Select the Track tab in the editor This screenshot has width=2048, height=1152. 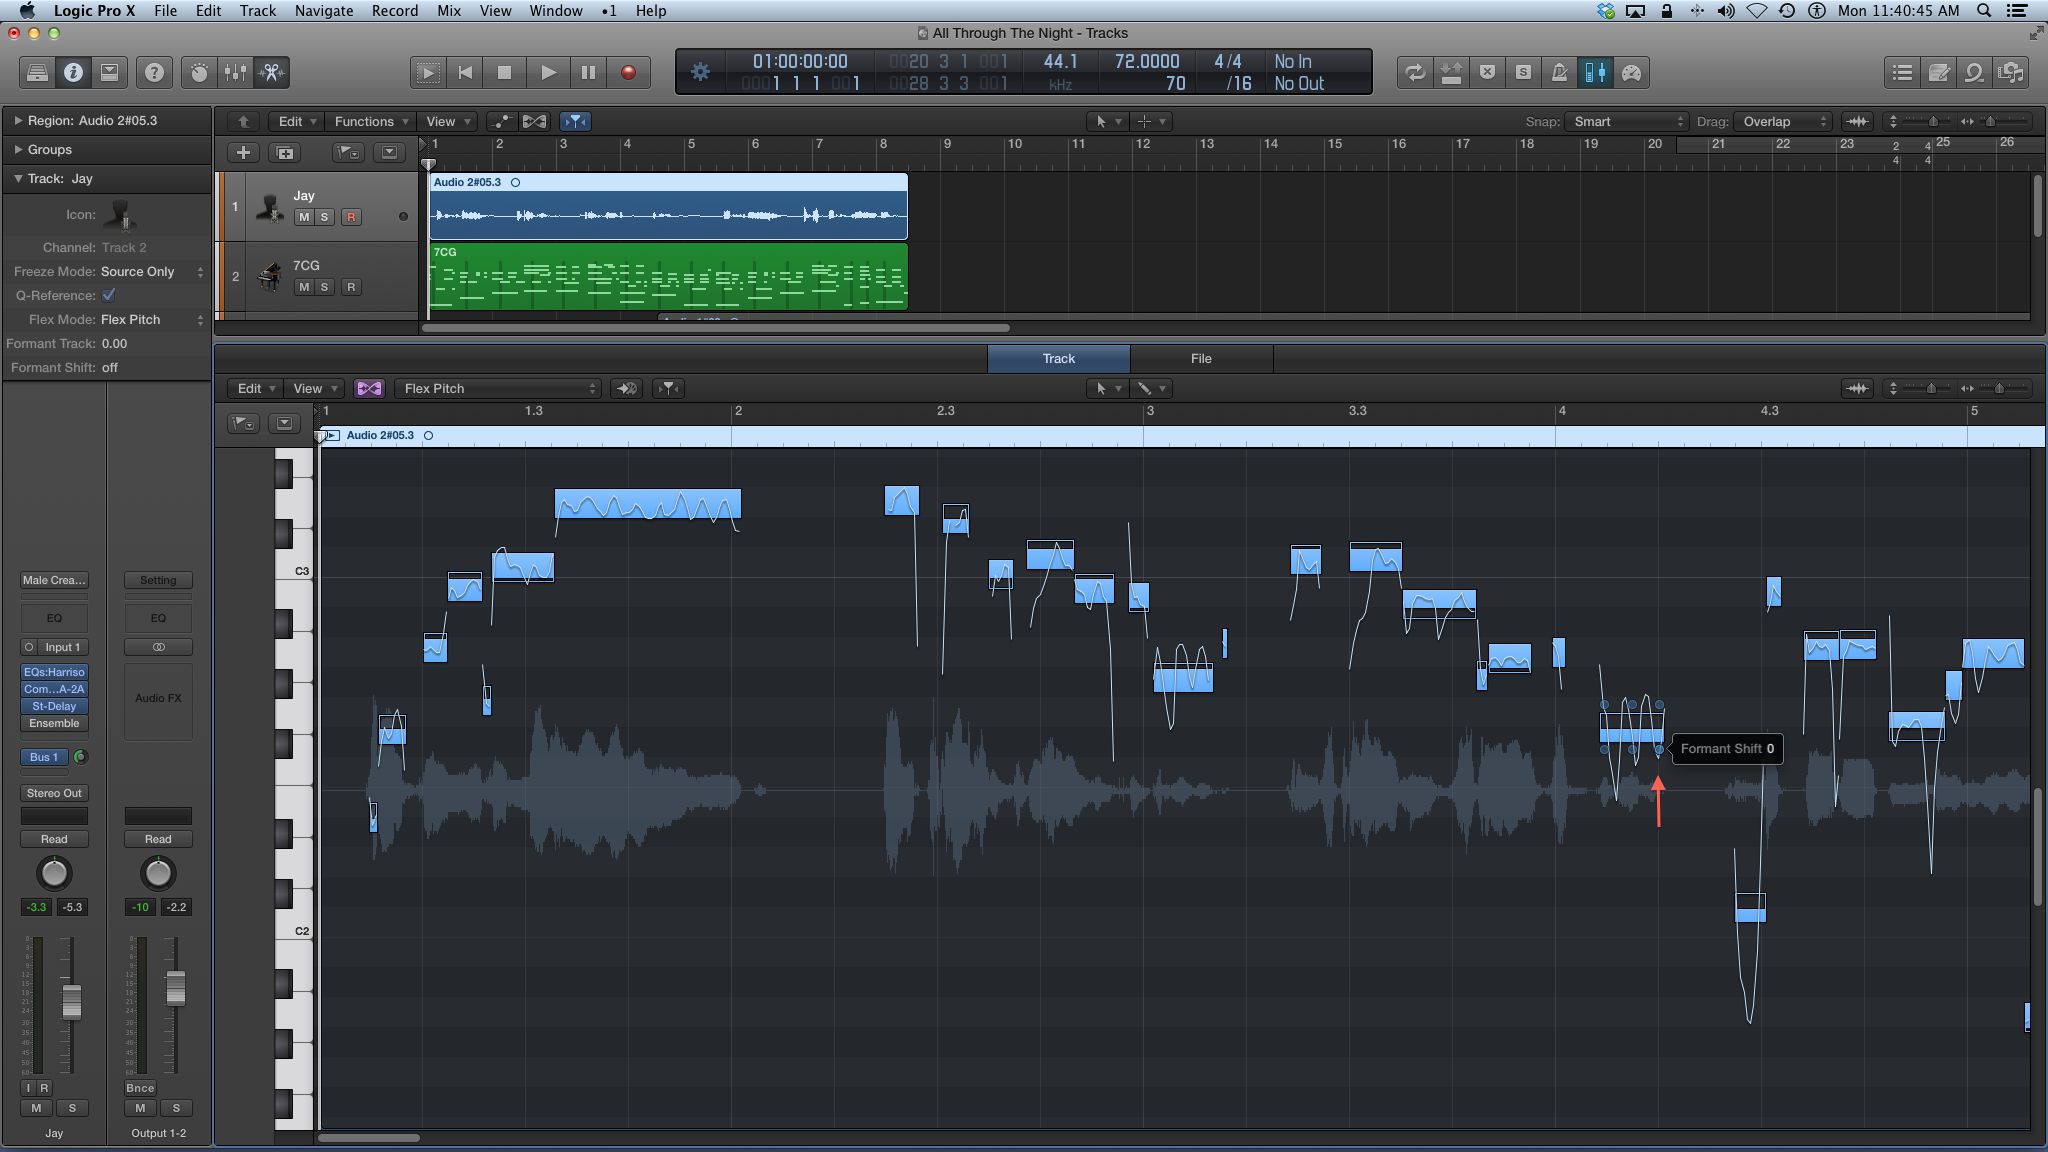(x=1058, y=358)
